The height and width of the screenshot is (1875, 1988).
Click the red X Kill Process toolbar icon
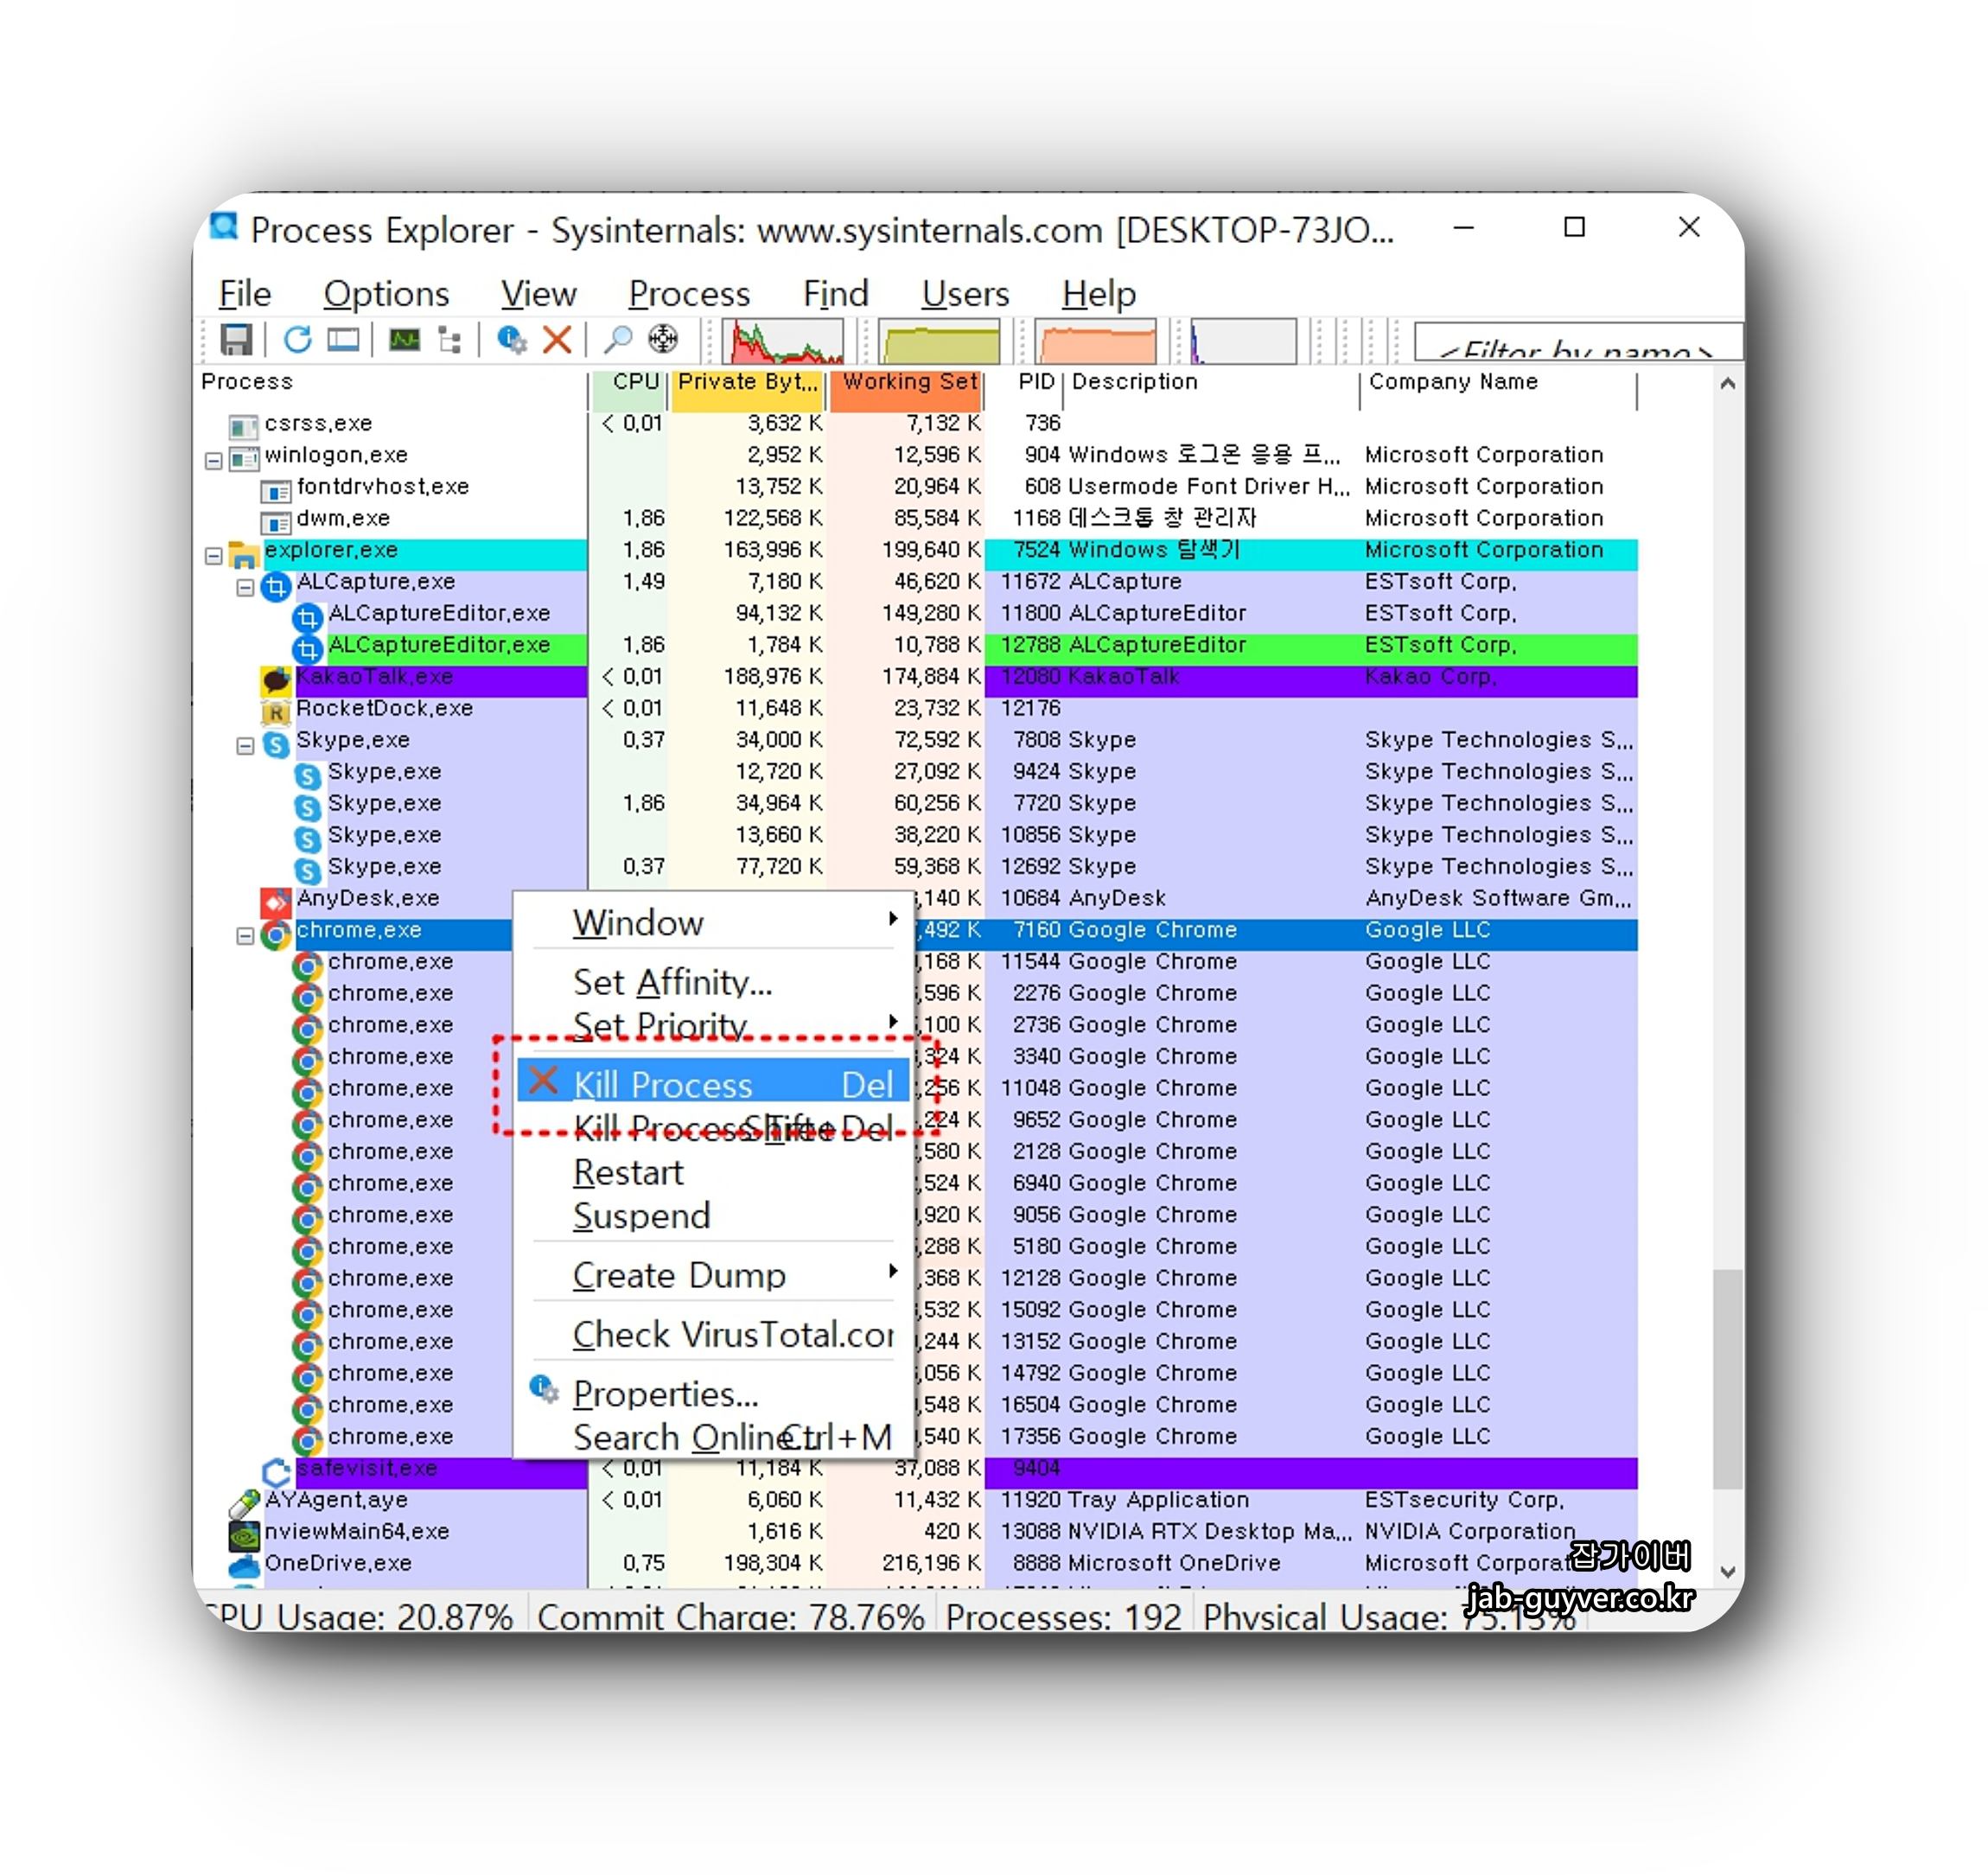click(x=557, y=340)
